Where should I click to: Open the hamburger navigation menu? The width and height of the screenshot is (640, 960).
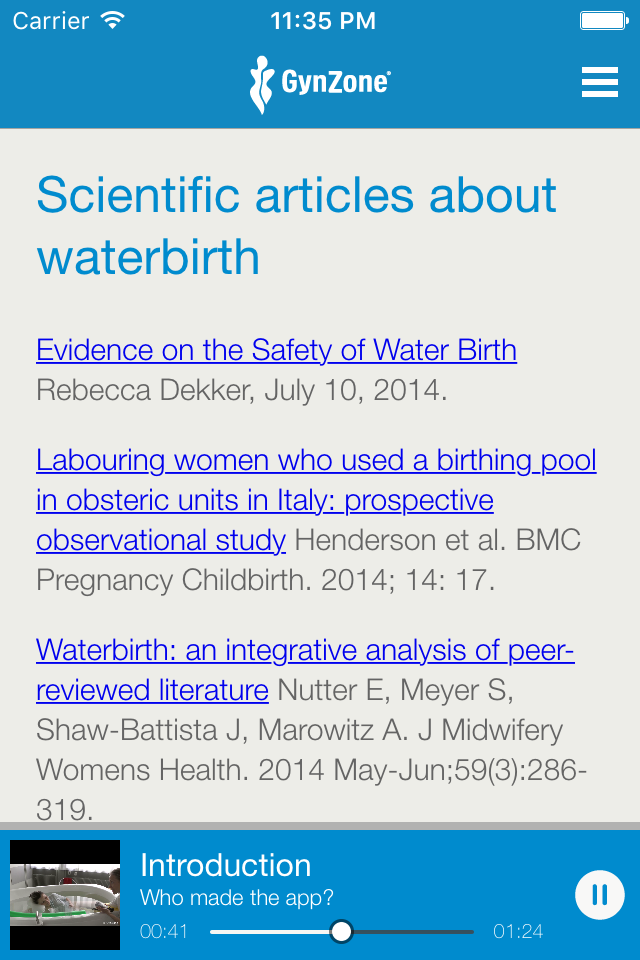599,82
